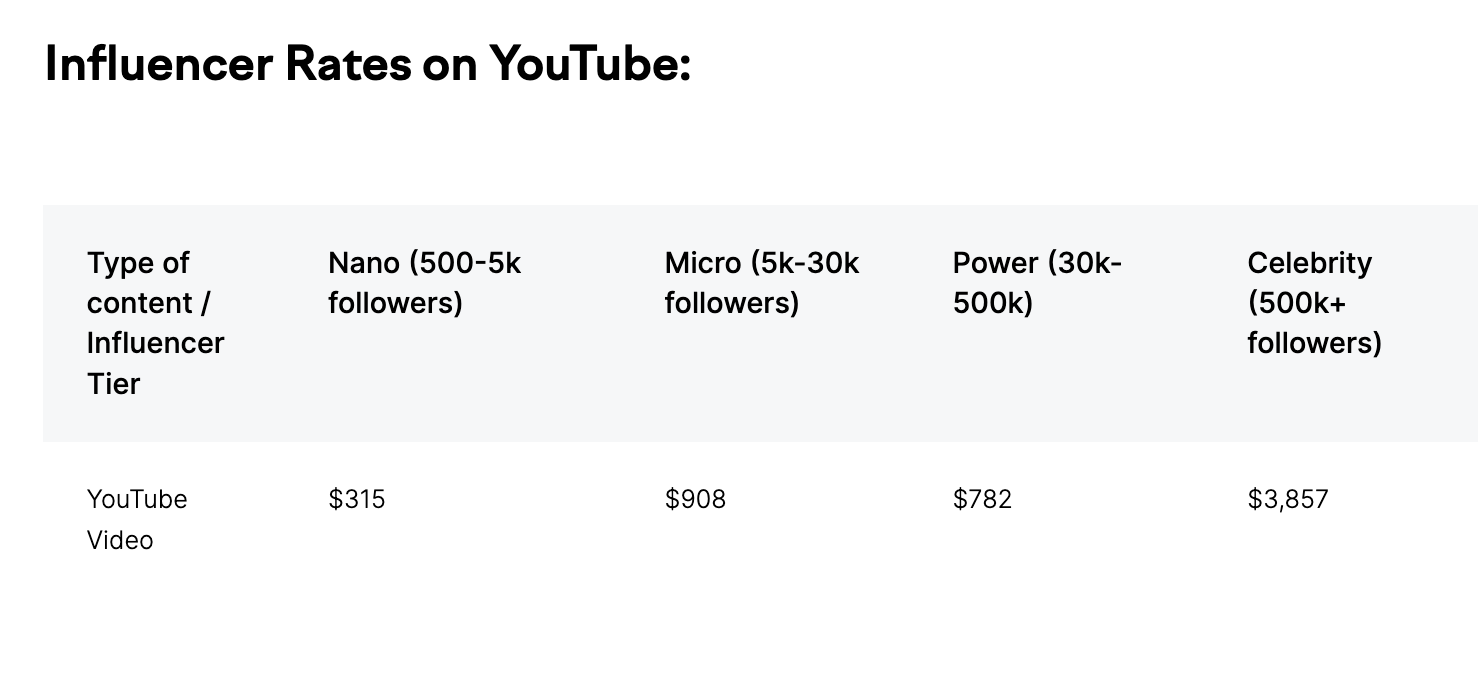The image size is (1480, 680).
Task: Click the "Influencer Rates on YouTube:" heading
Action: [368, 65]
